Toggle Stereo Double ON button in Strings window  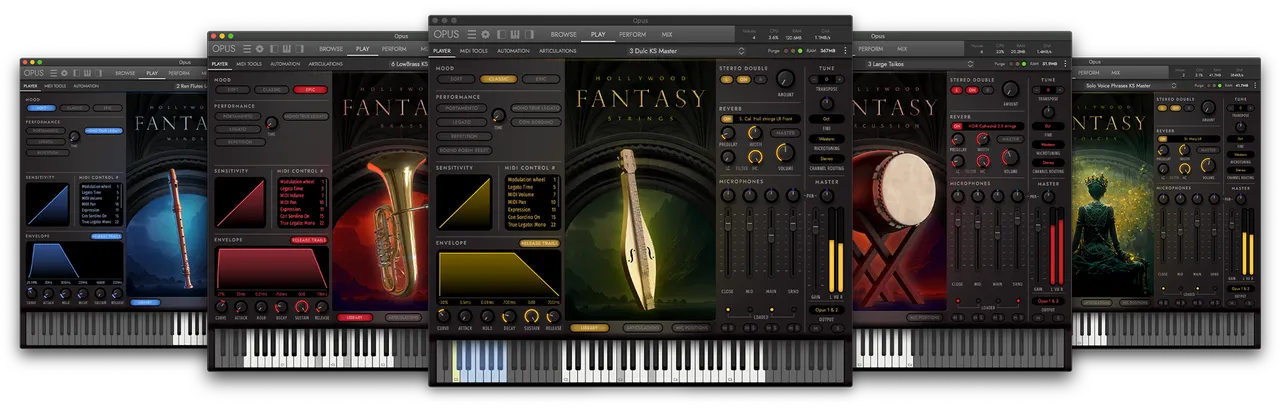[x=743, y=79]
